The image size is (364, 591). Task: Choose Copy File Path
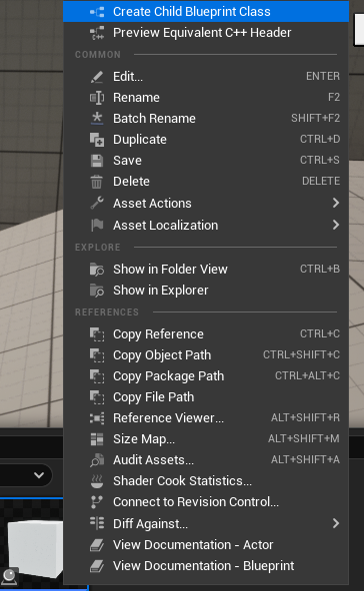206,397
